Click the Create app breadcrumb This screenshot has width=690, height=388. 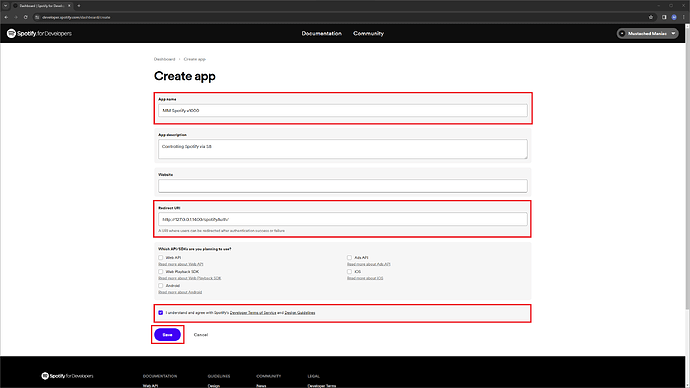[195, 59]
